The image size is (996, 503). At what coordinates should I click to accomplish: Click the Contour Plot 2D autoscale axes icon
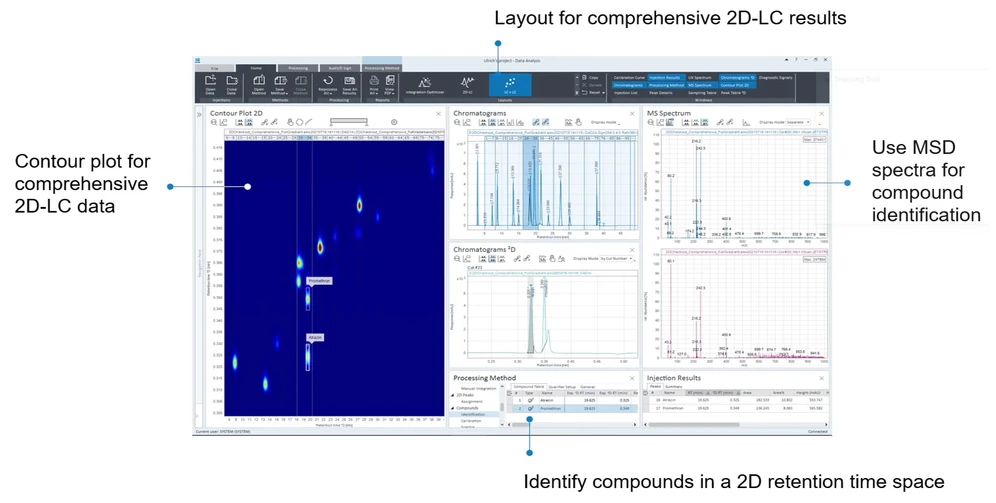224,122
